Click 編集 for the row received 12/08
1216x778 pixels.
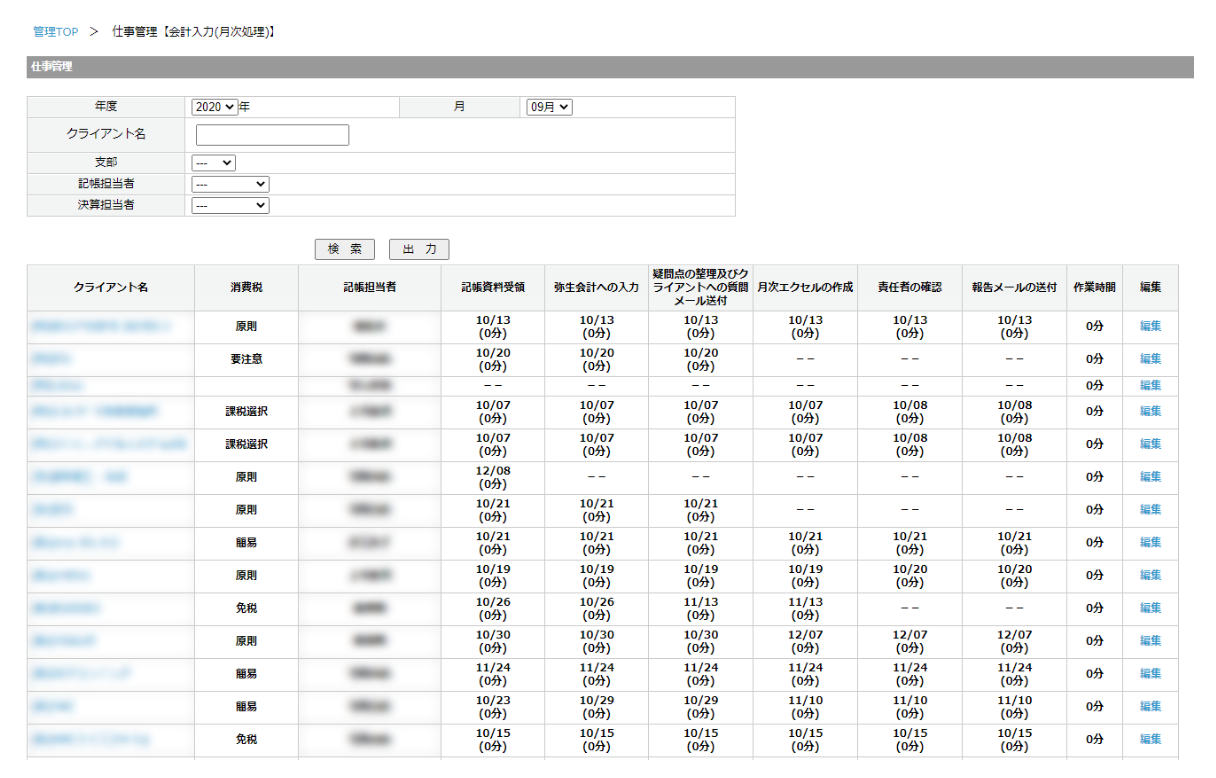coord(1150,477)
